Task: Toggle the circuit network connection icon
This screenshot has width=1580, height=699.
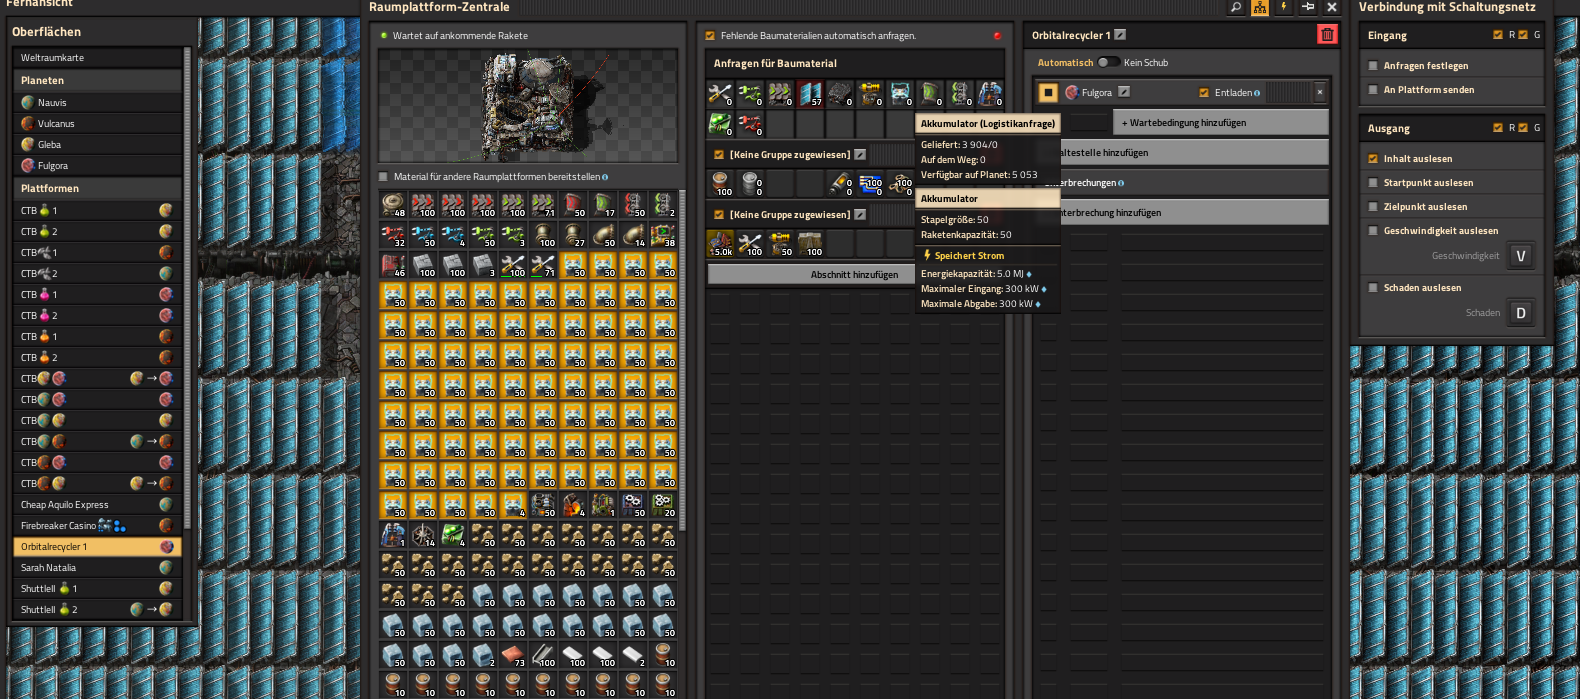Action: tap(1260, 7)
